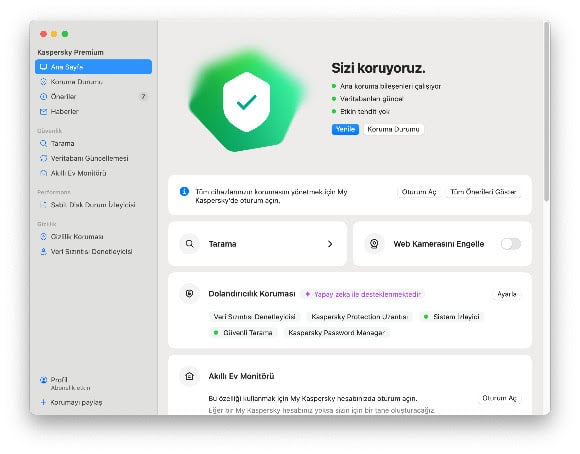
Task: Click the vertical scrollbar thumb
Action: pyautogui.click(x=546, y=111)
